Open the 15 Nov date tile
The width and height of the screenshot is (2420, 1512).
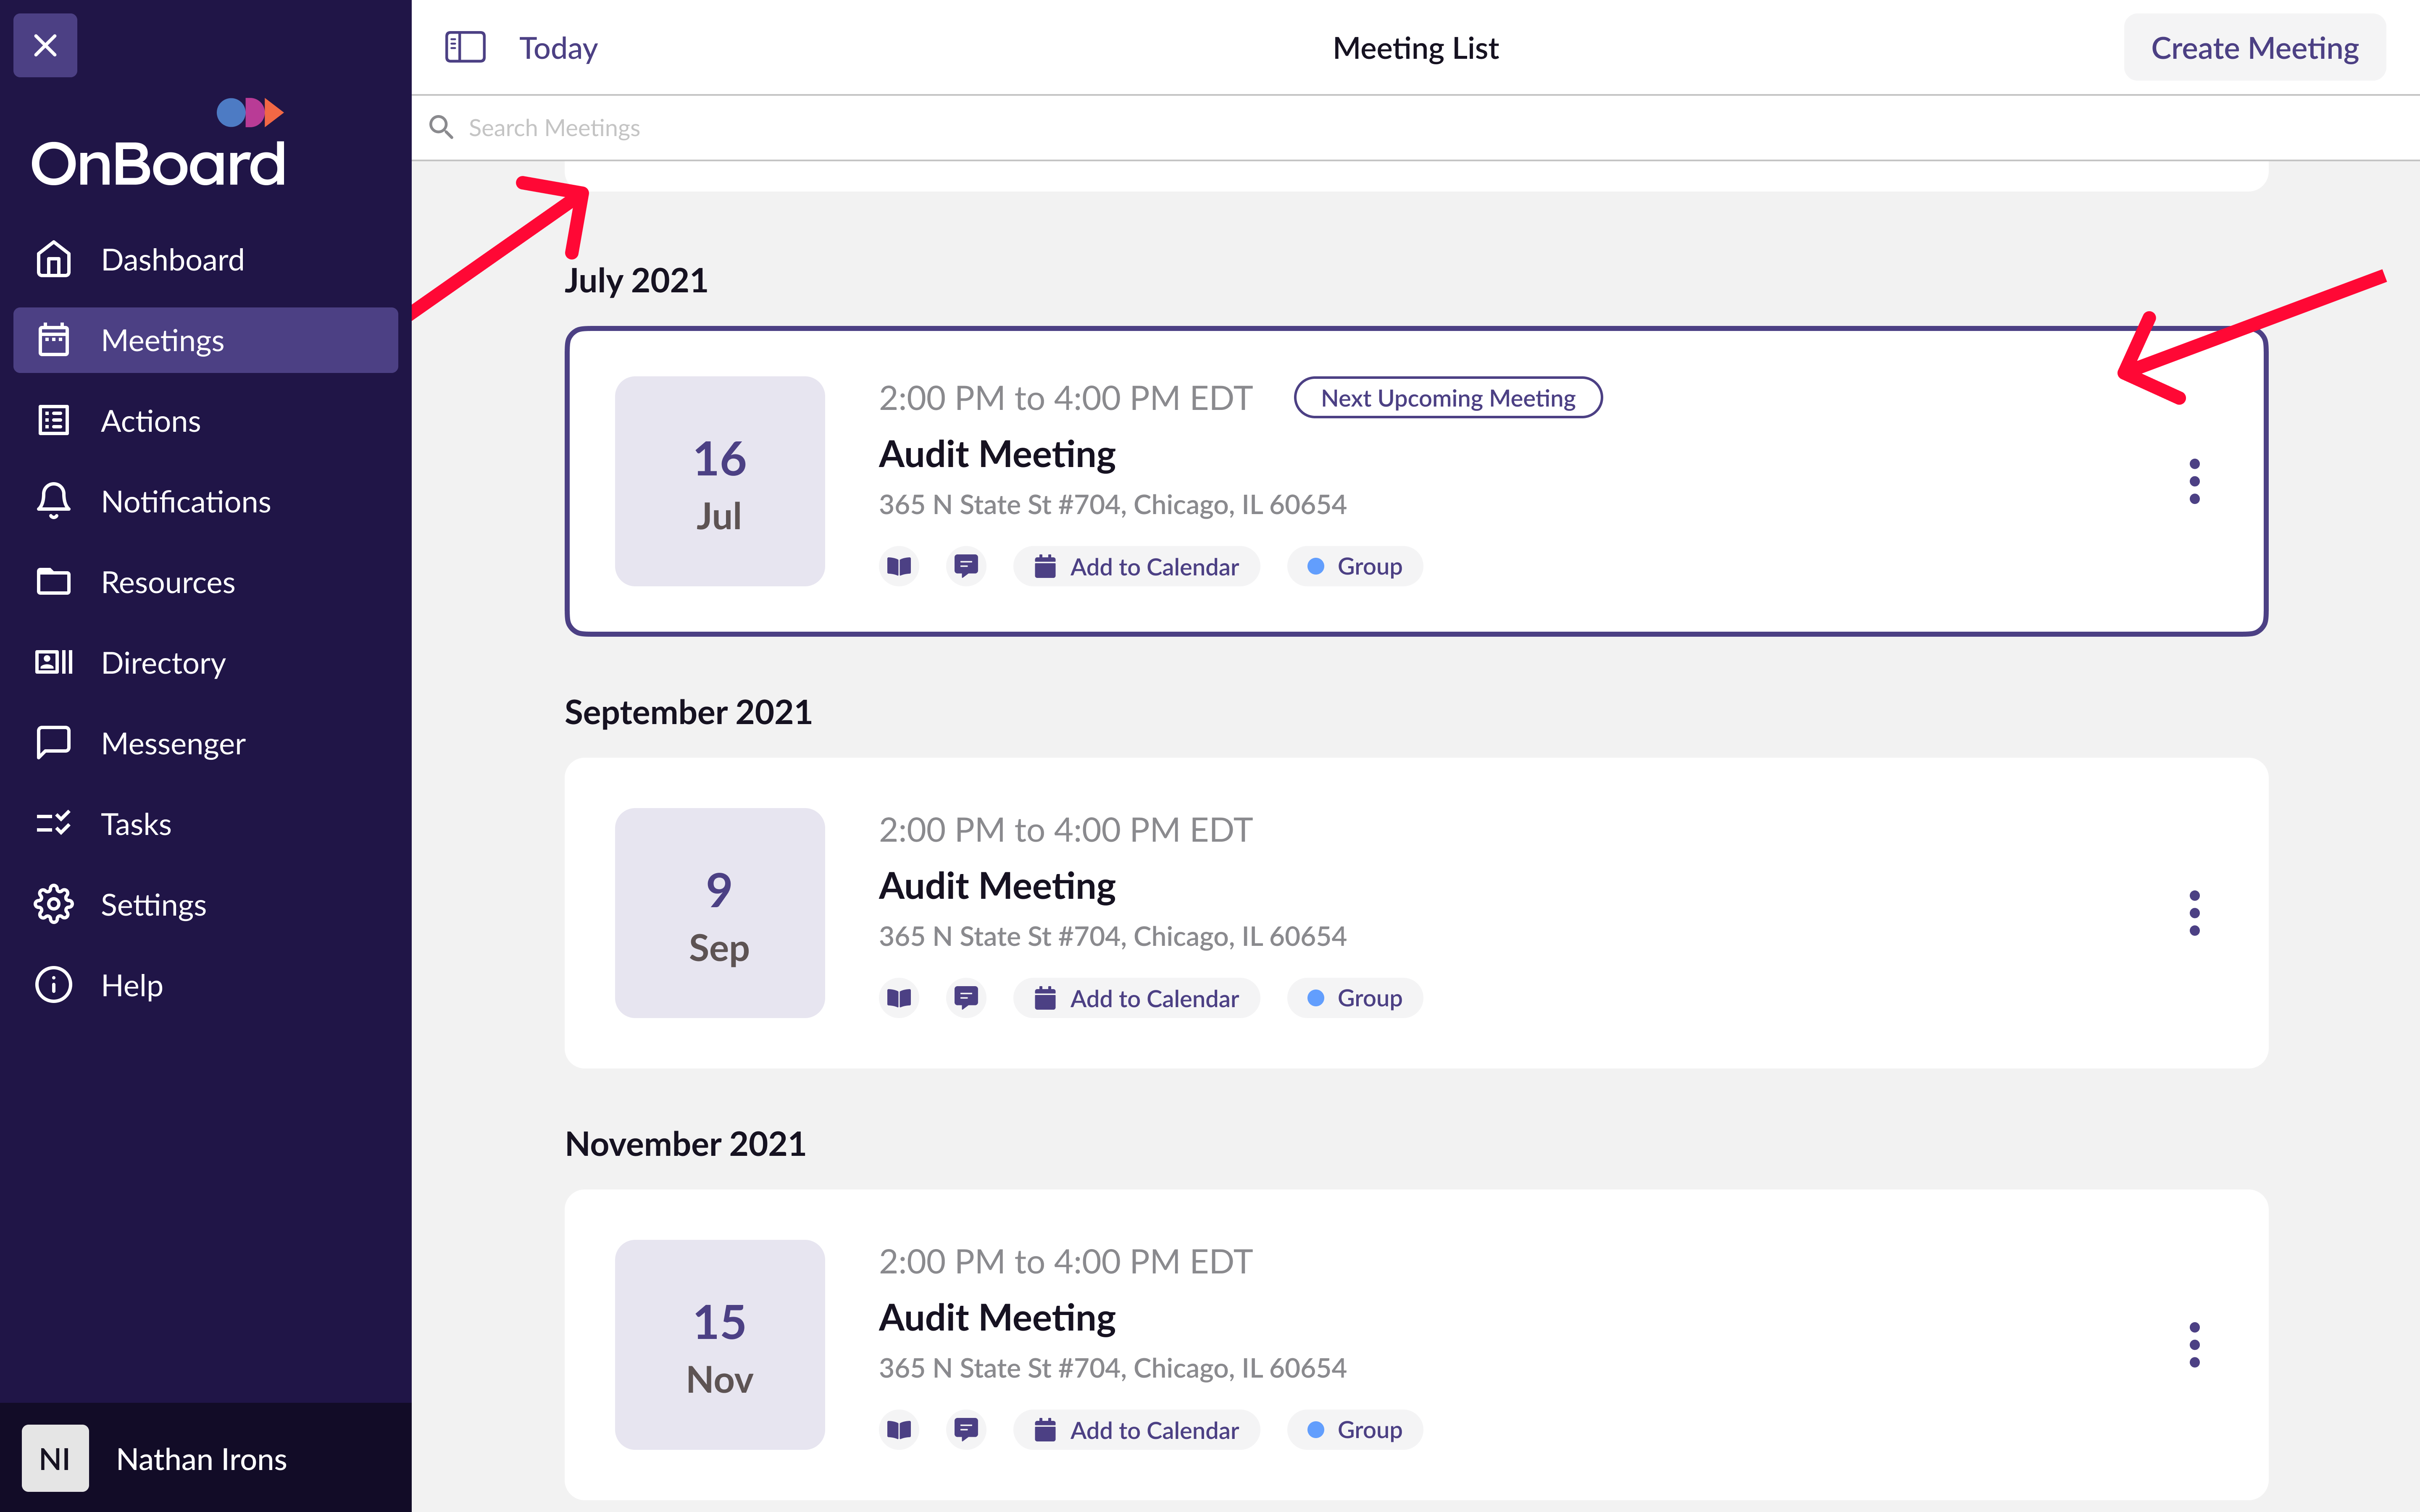(720, 1345)
